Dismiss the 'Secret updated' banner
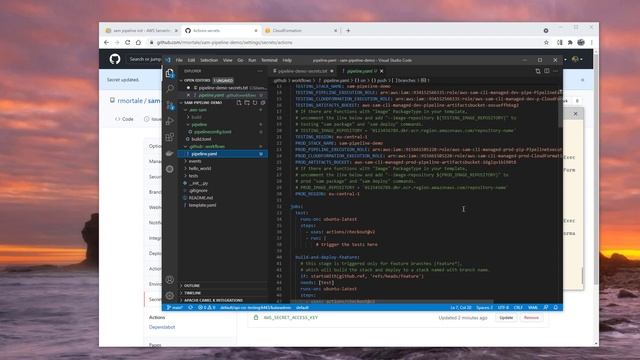Screen dimensions: 640x360 point(582,80)
